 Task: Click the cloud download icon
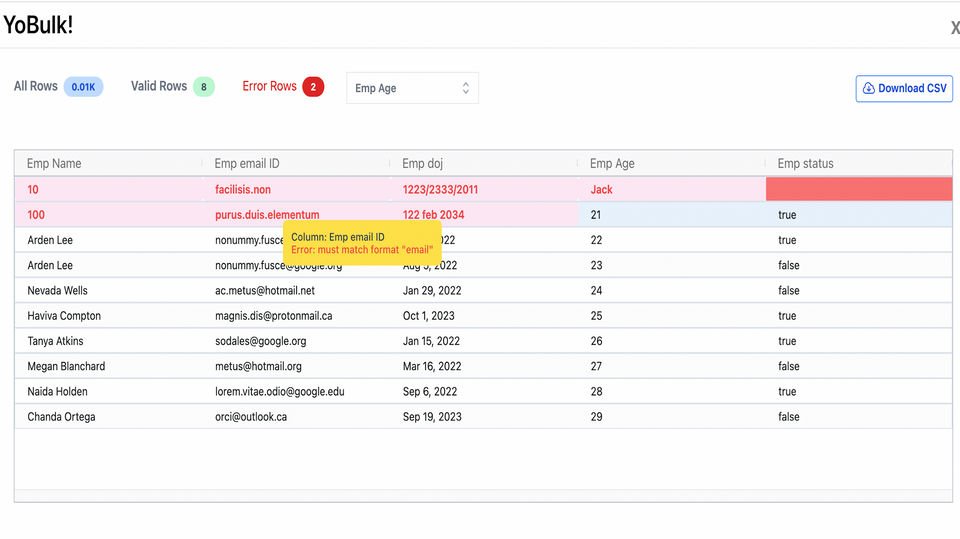[x=868, y=88]
